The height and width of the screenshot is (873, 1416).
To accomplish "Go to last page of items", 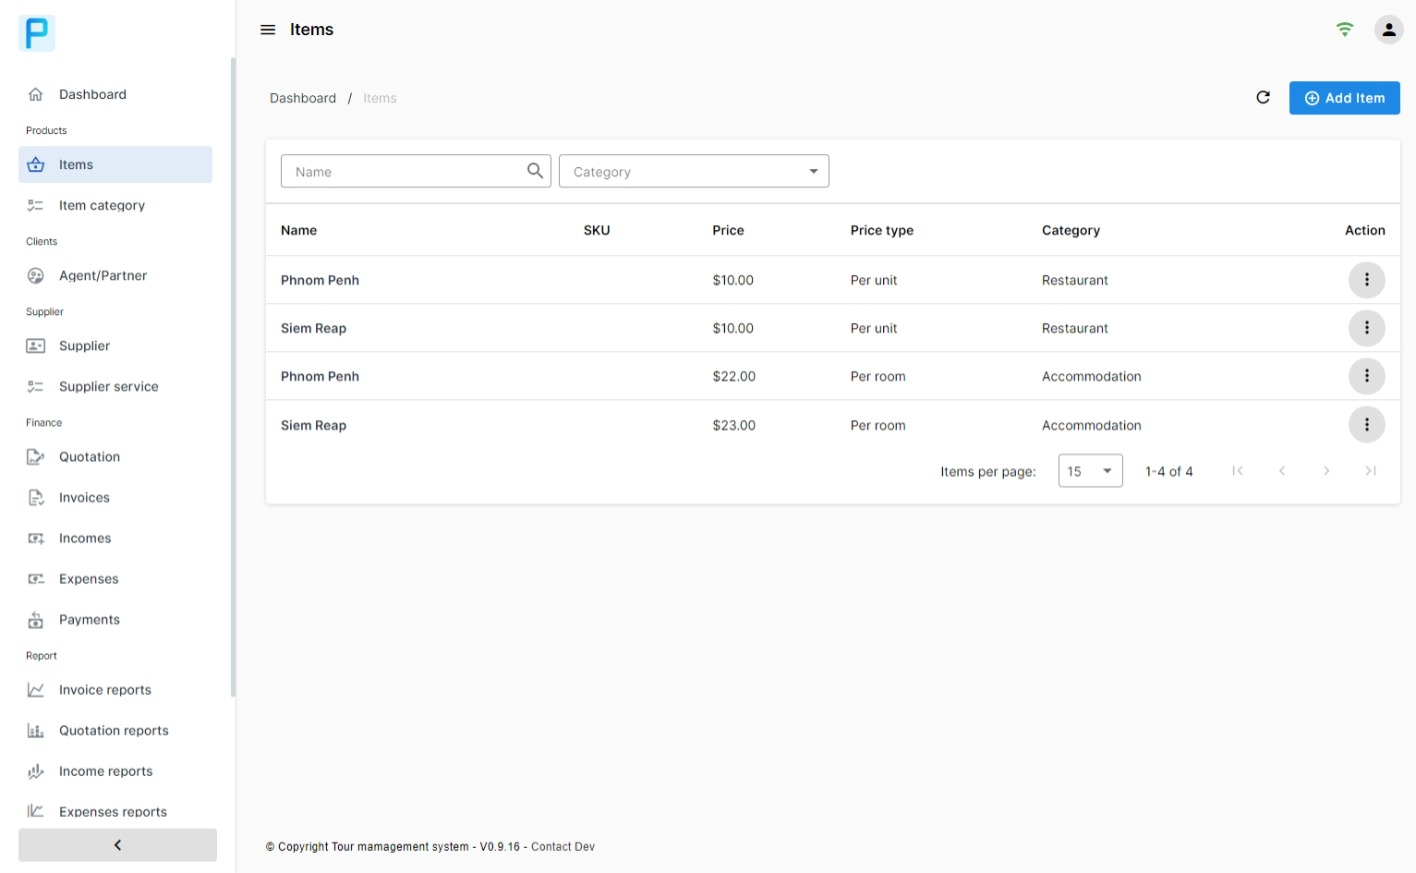I will [x=1370, y=471].
